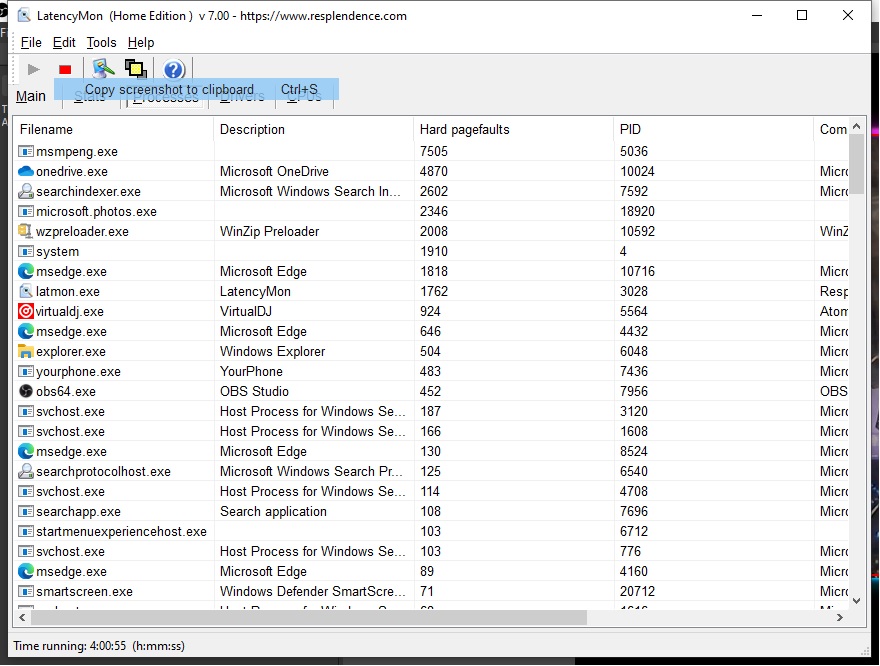Screen dimensions: 880x666
Task: Click the WinZip Preloader description
Action: tap(269, 231)
